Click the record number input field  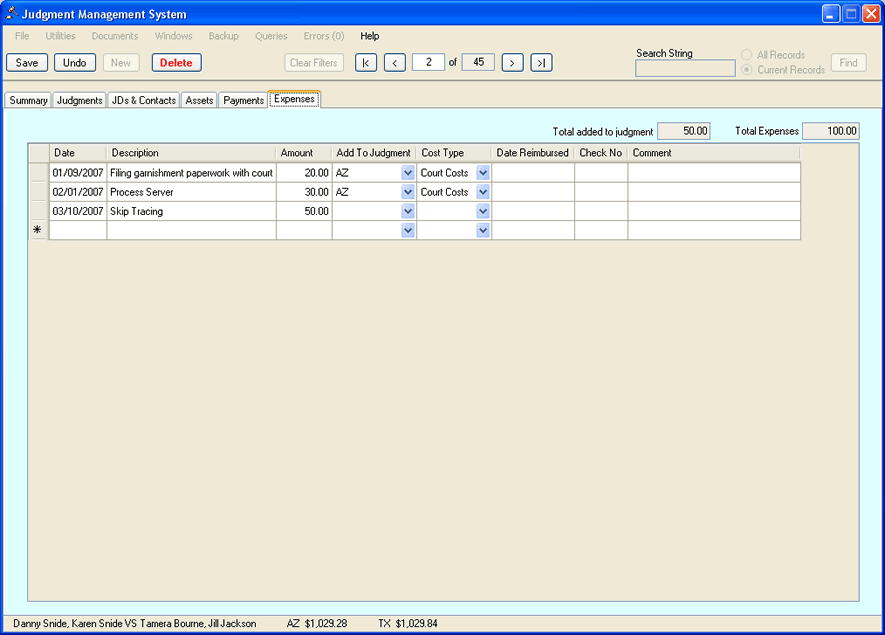pyautogui.click(x=428, y=62)
